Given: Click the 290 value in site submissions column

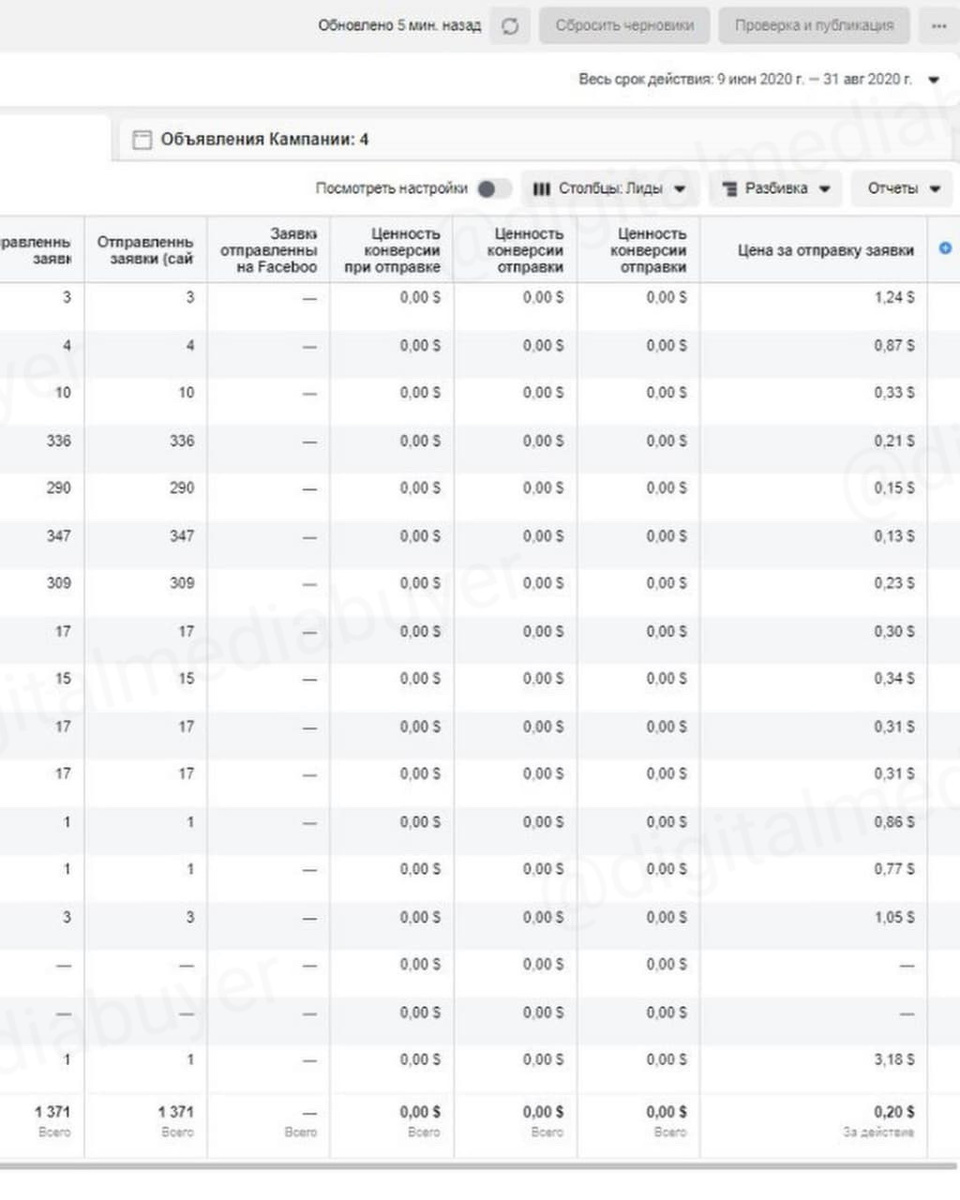Looking at the screenshot, I should coord(182,488).
